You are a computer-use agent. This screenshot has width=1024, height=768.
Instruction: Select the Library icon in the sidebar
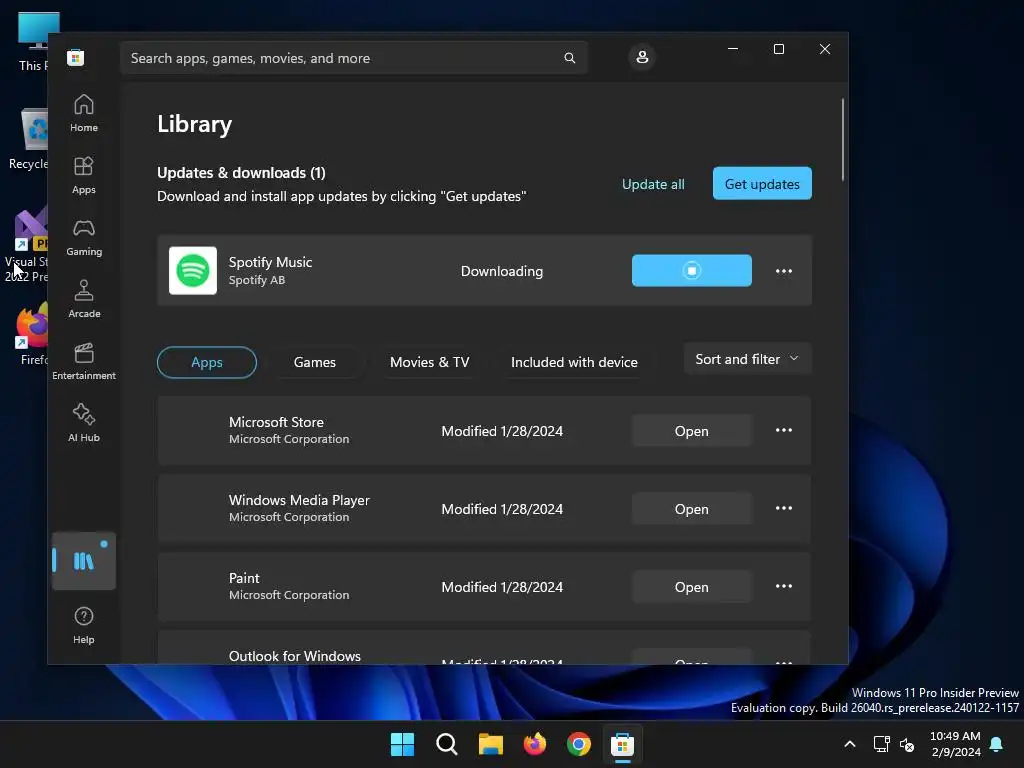[x=84, y=561]
